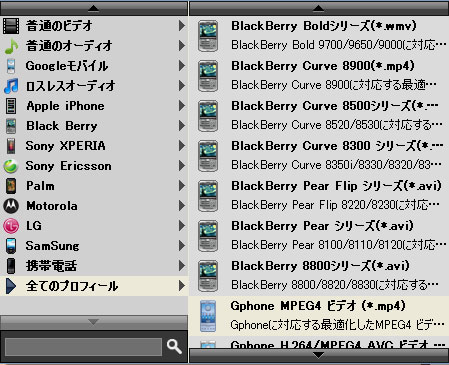Click the LG logo icon
The image size is (449, 365).
11,226
